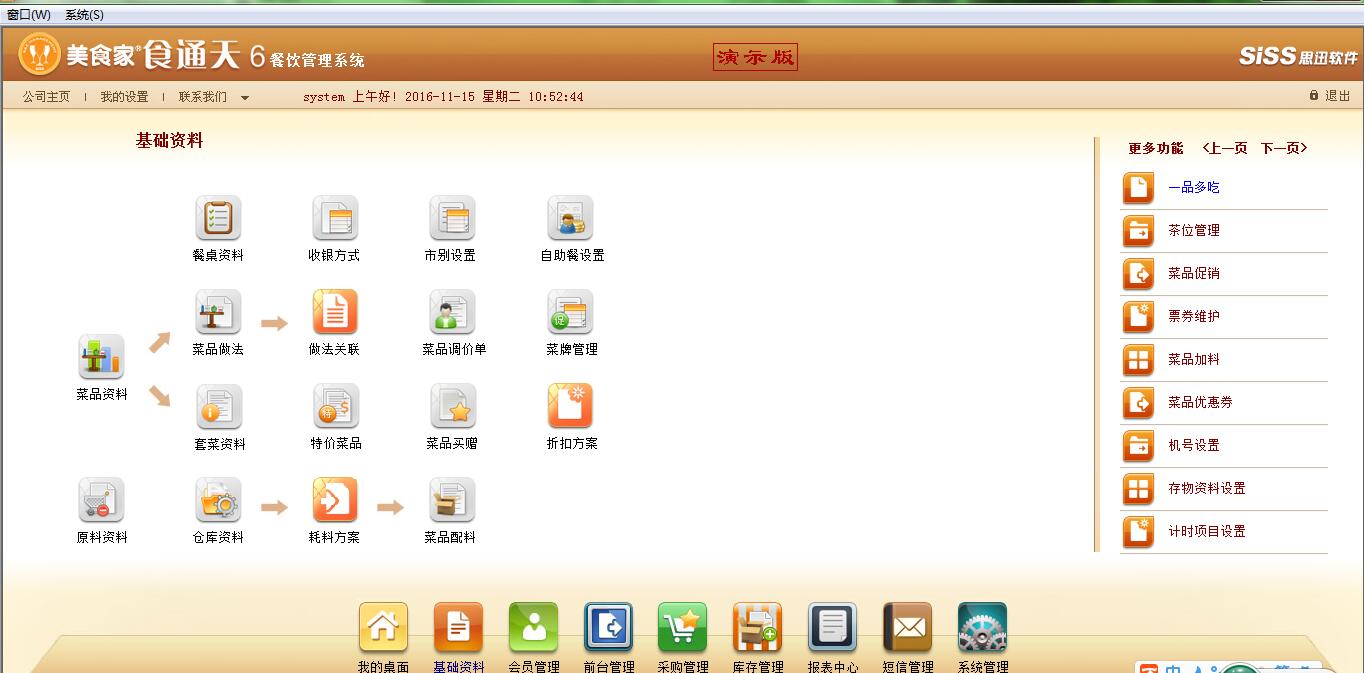This screenshot has width=1364, height=673.
Task: Open 采购管理 cart icon
Action: point(683,628)
